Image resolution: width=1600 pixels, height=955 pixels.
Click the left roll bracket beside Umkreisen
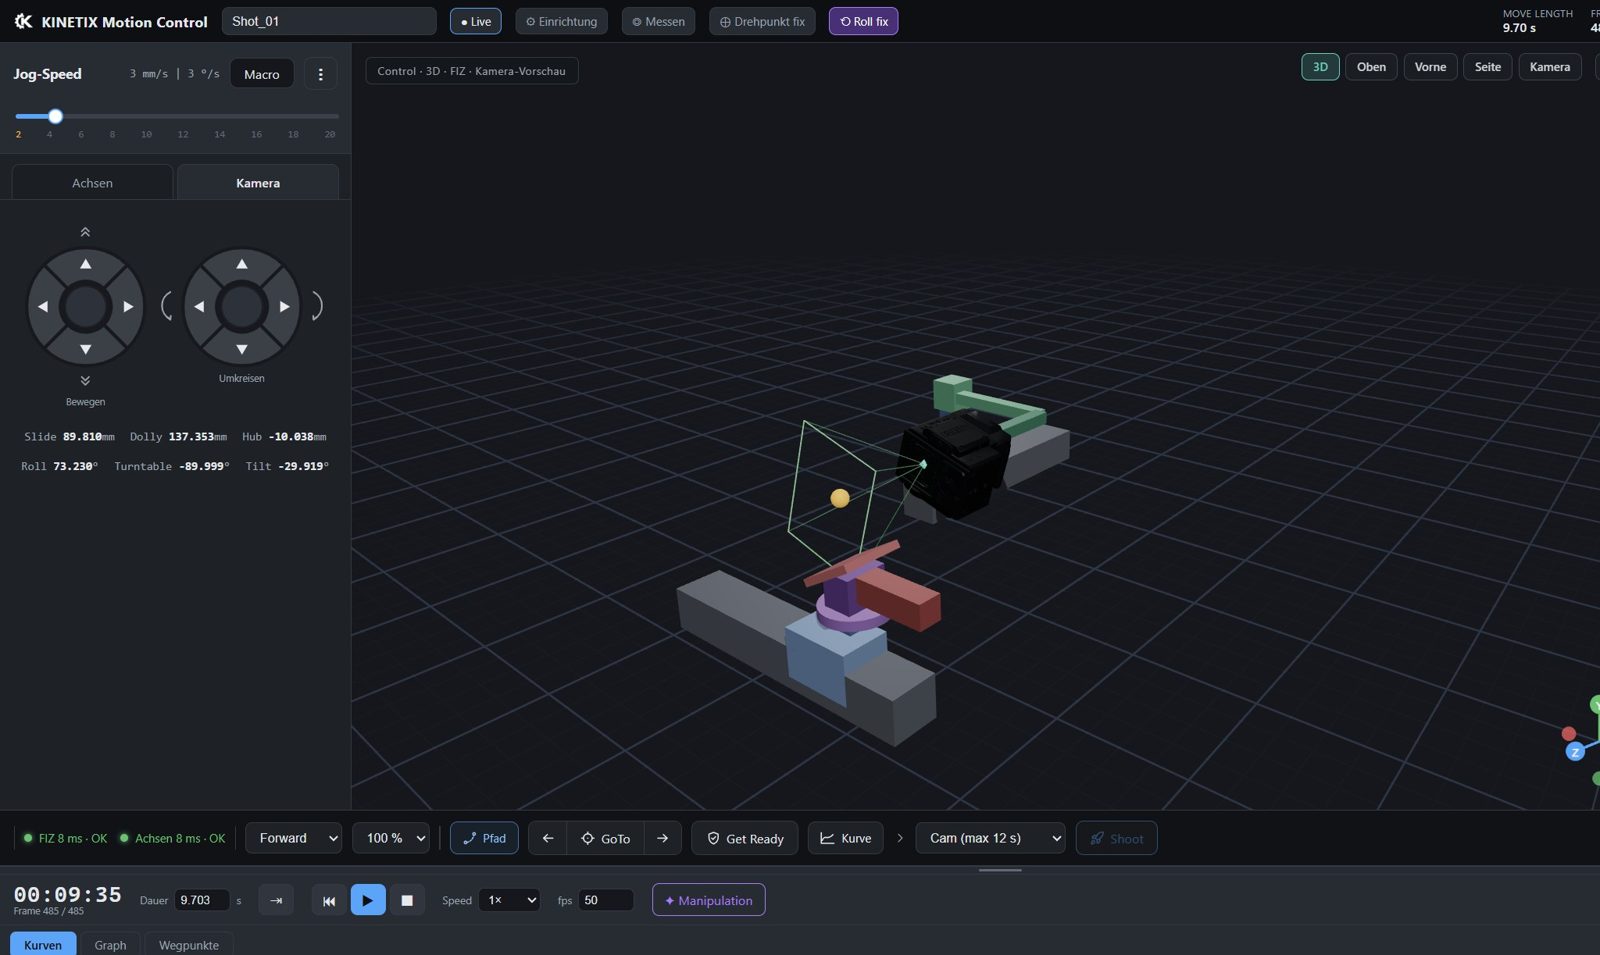(167, 306)
